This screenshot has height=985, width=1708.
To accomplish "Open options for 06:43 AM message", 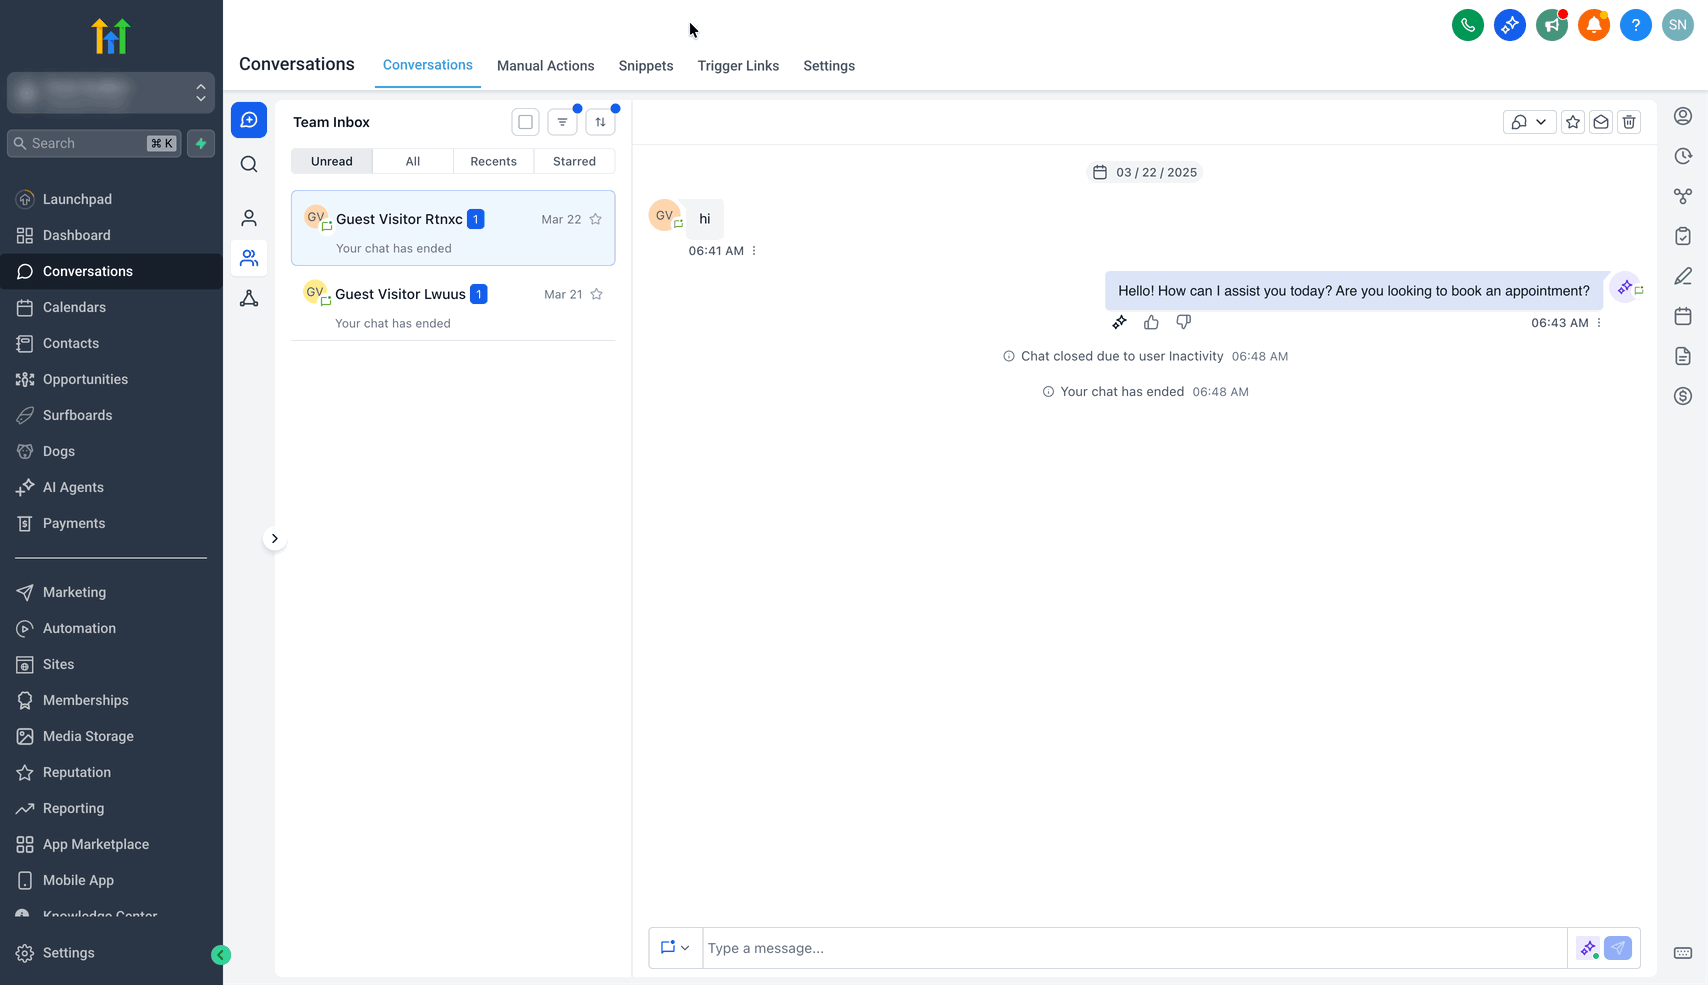I will pyautogui.click(x=1599, y=323).
